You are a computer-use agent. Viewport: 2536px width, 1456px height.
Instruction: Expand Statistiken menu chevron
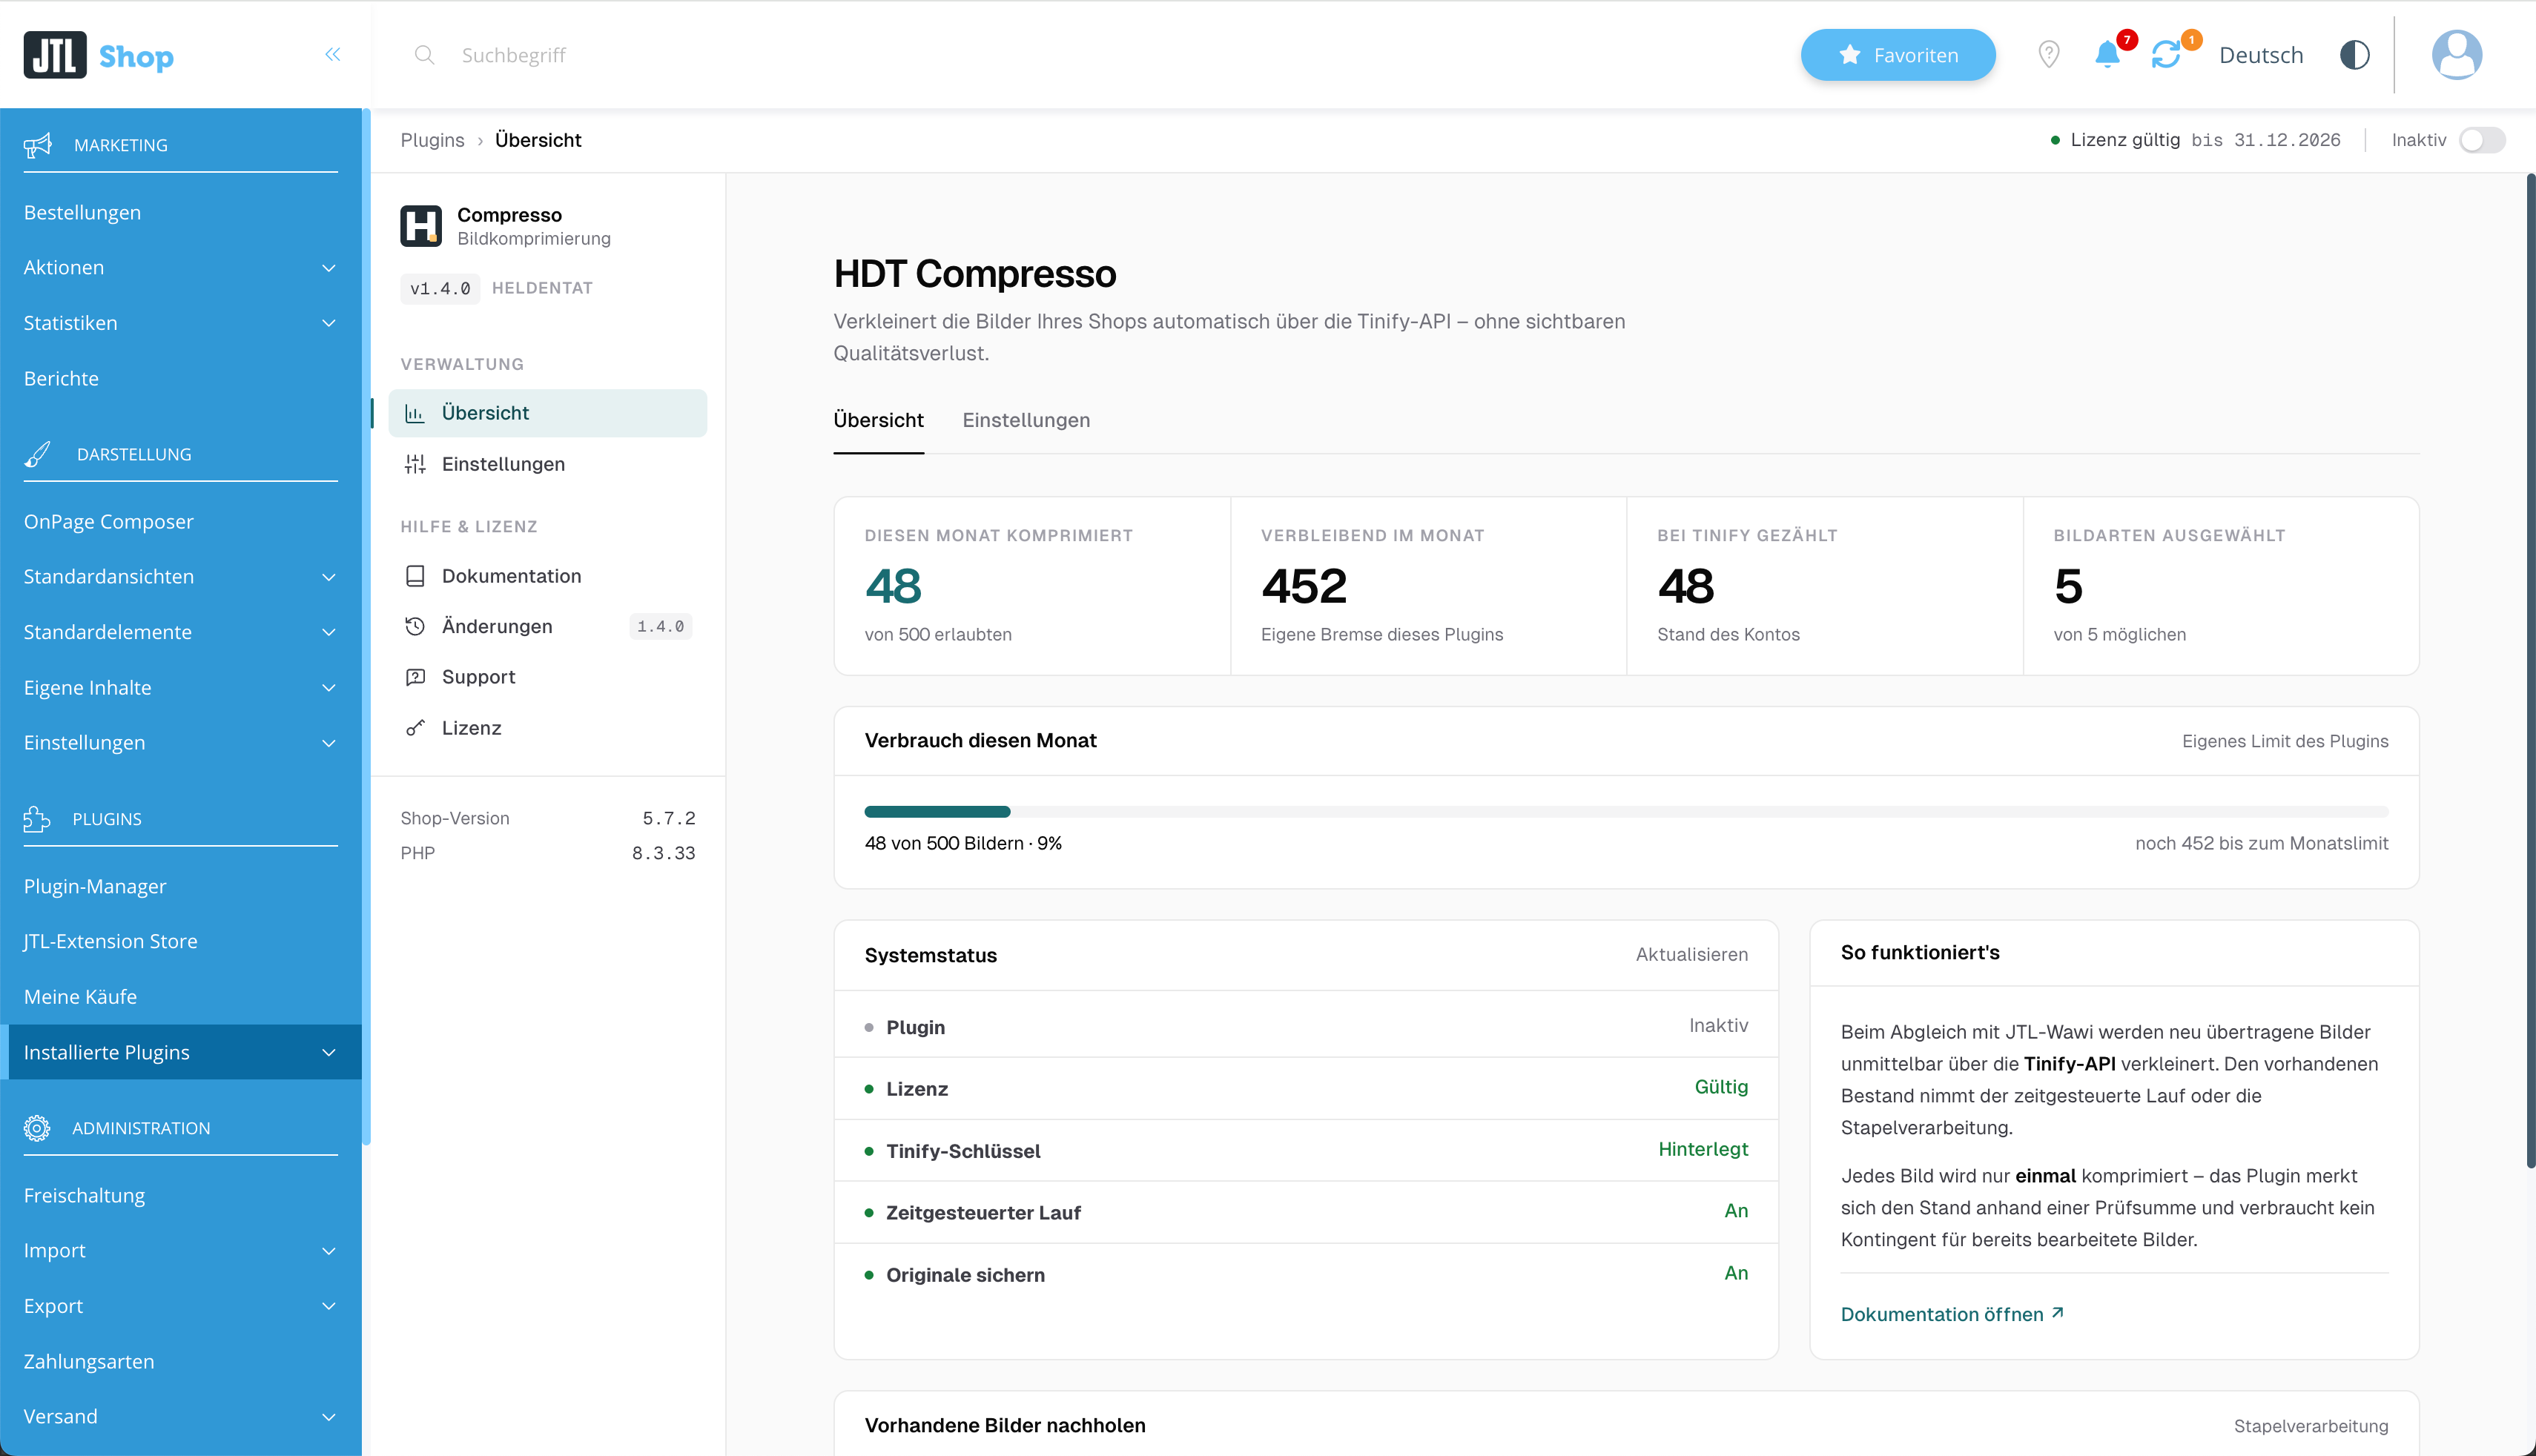(x=329, y=323)
